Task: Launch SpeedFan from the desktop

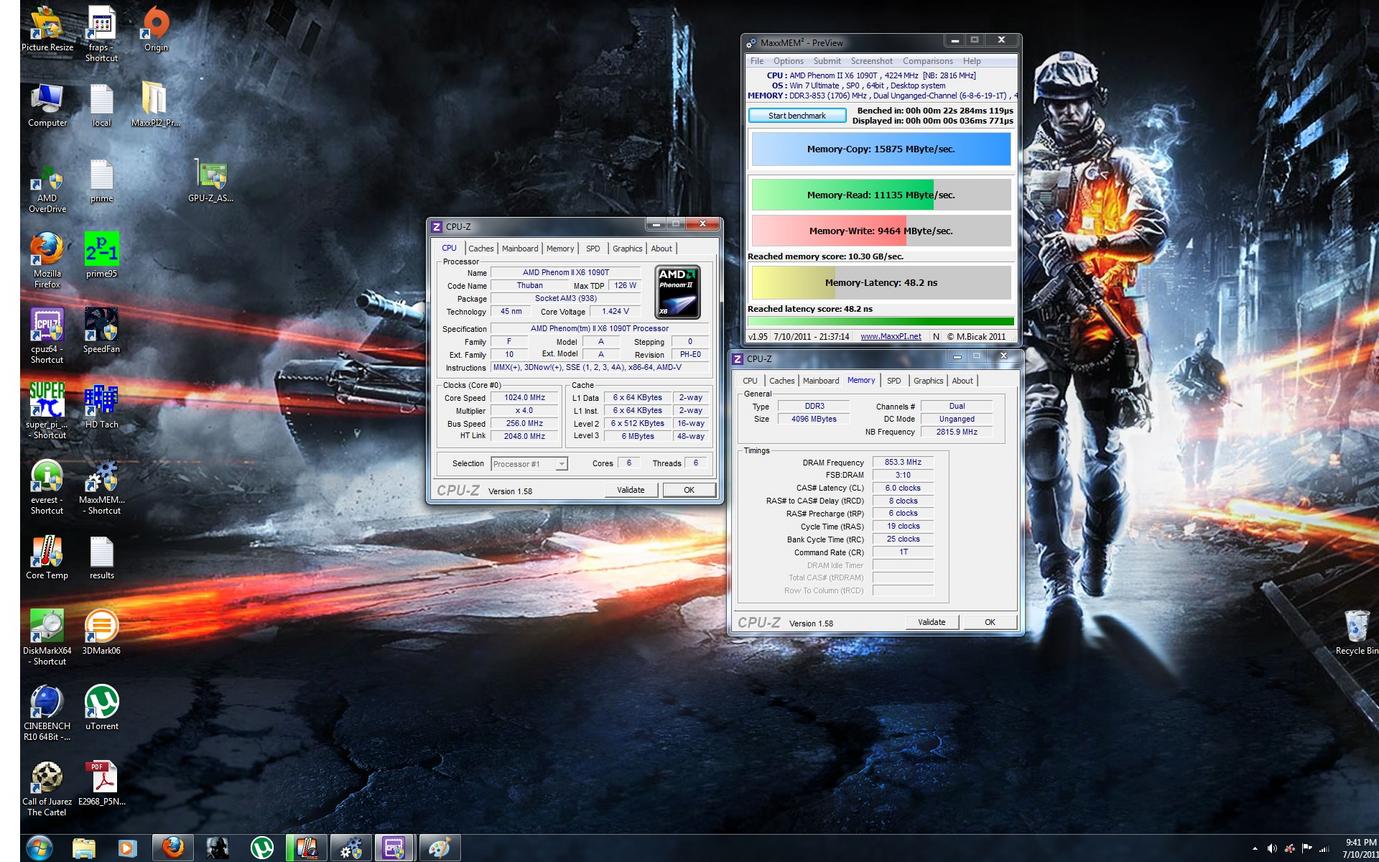Action: click(101, 331)
